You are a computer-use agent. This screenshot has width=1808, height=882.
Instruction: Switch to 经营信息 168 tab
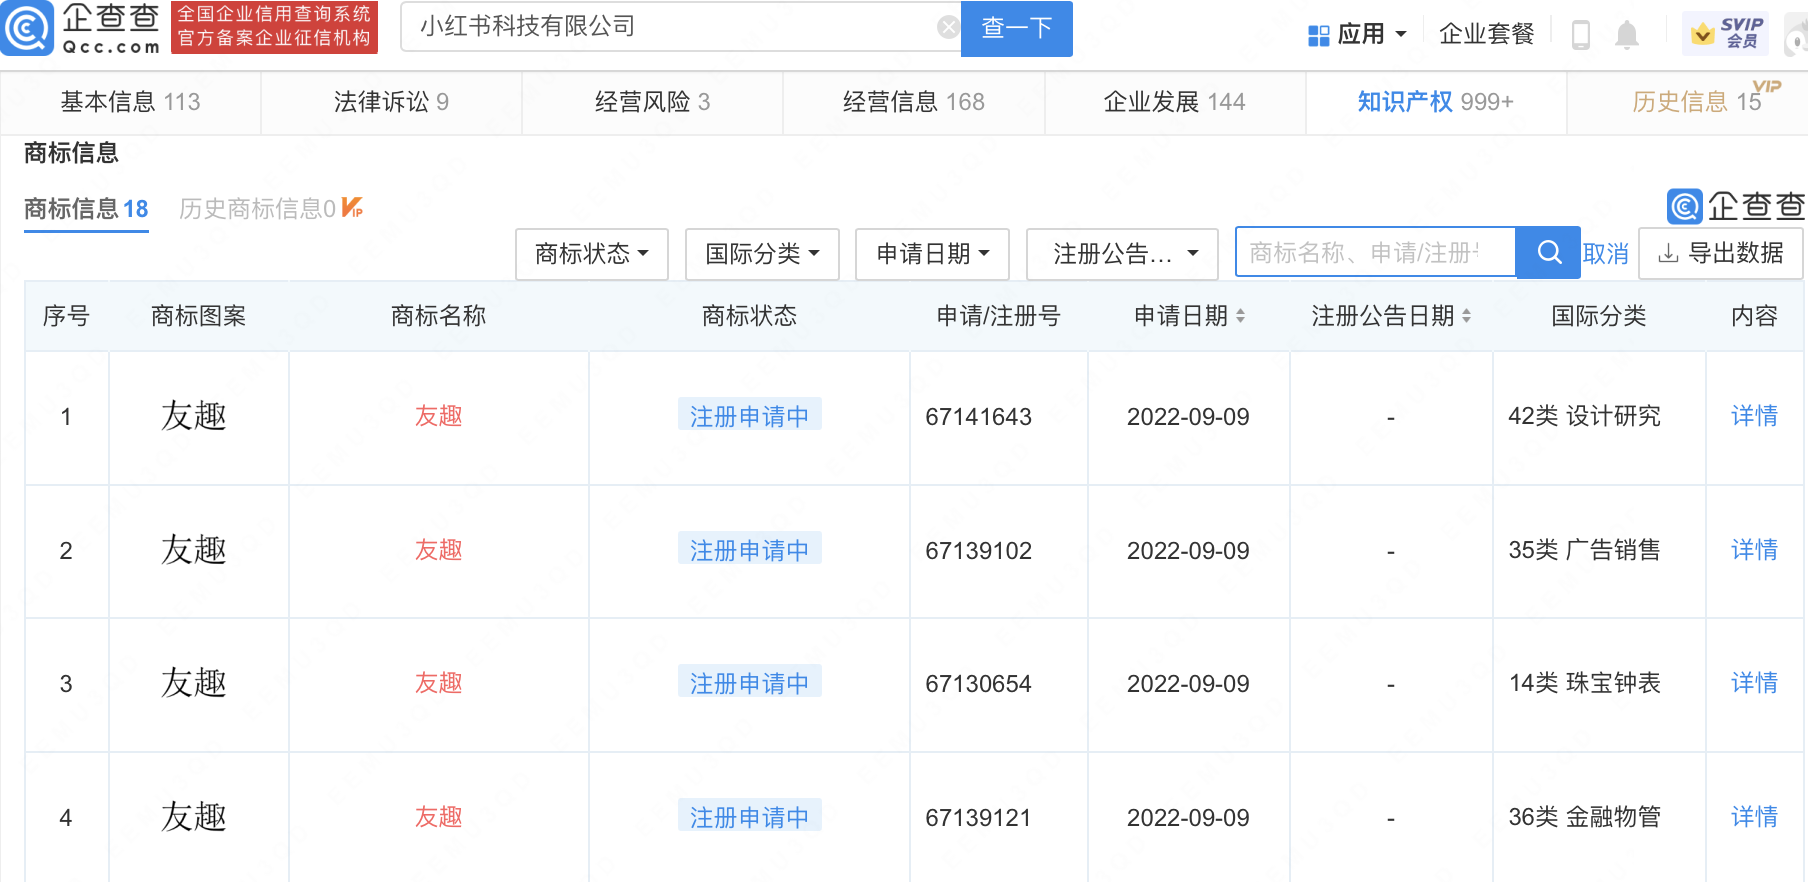pos(913,102)
